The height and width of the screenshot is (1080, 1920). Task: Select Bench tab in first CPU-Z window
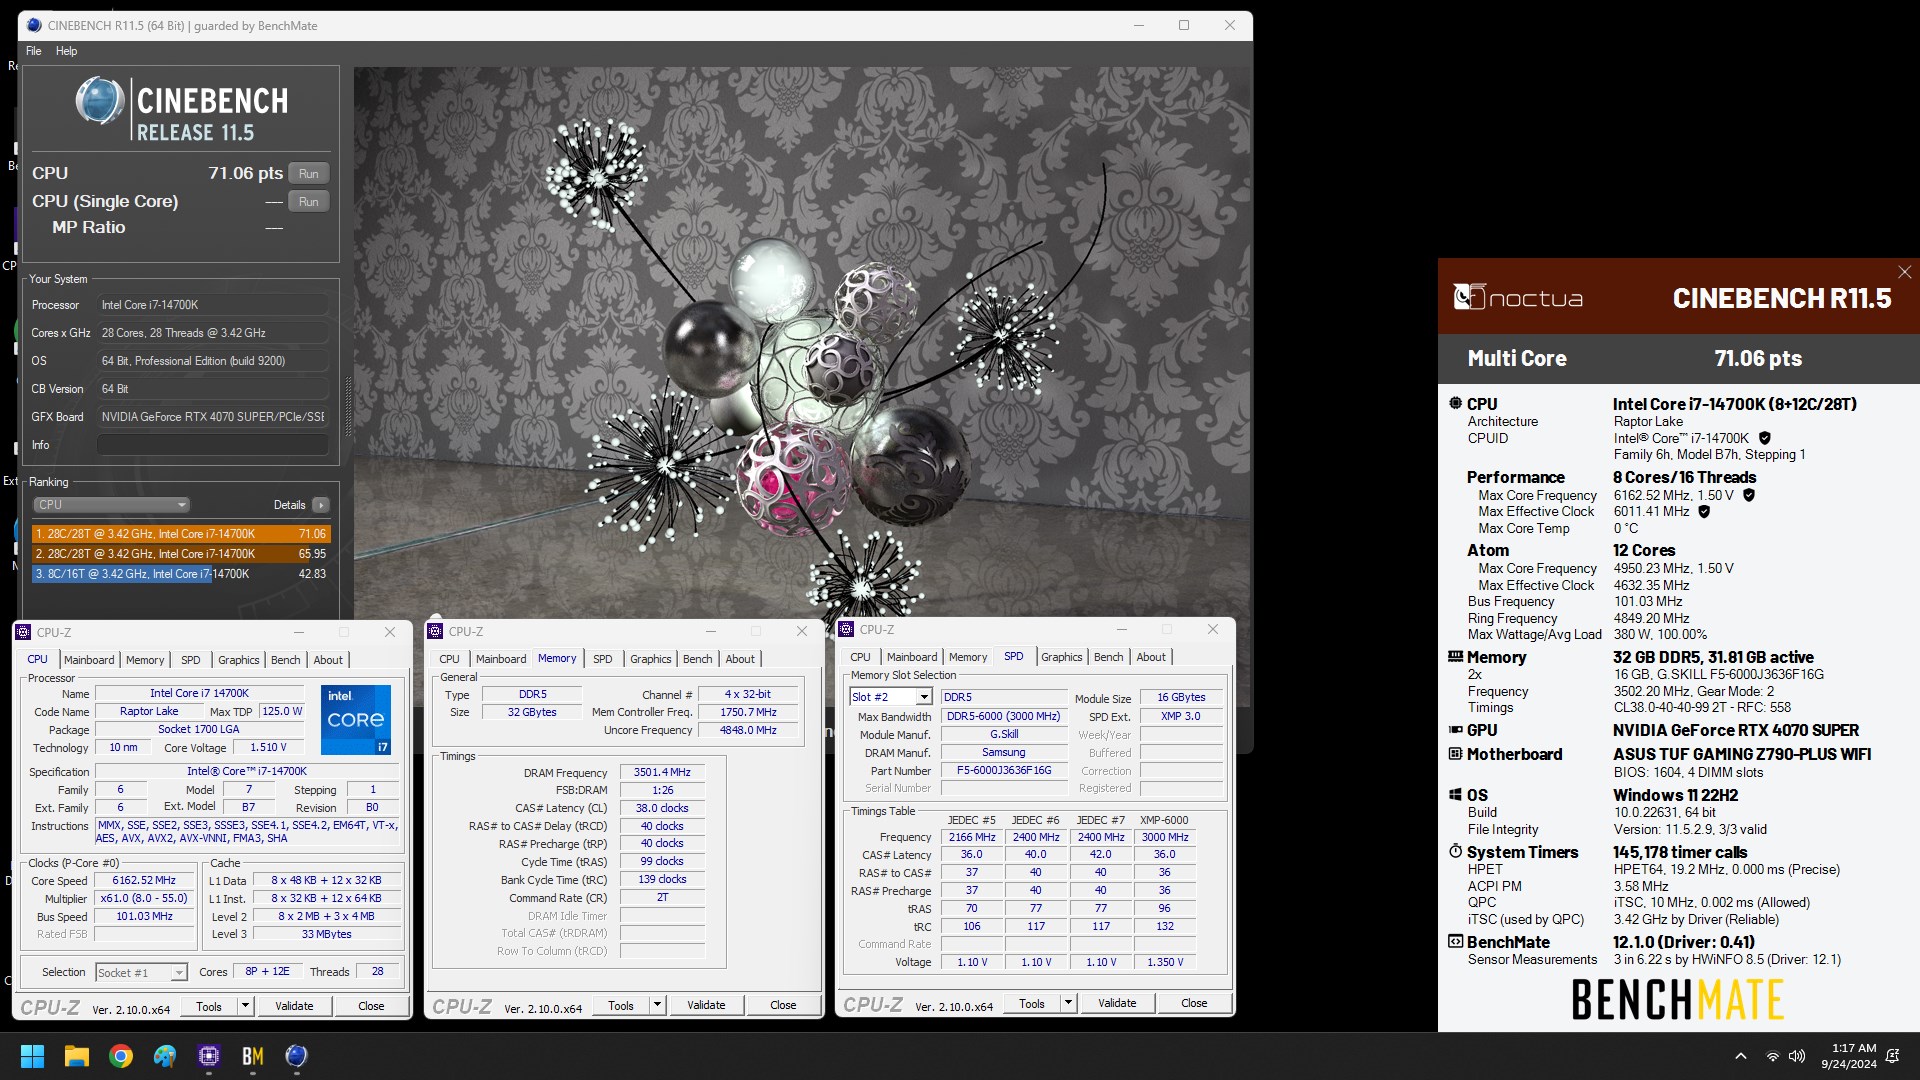285,660
